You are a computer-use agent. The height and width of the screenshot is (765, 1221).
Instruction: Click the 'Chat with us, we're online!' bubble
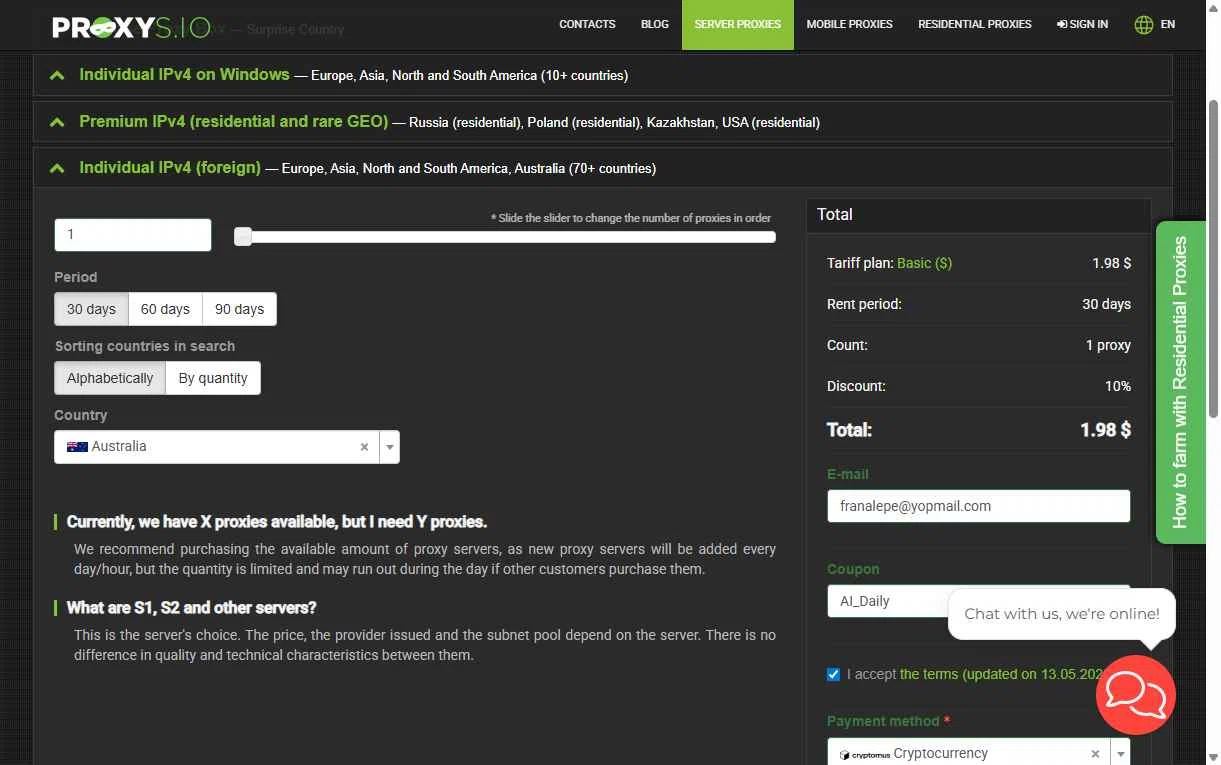tap(1062, 614)
